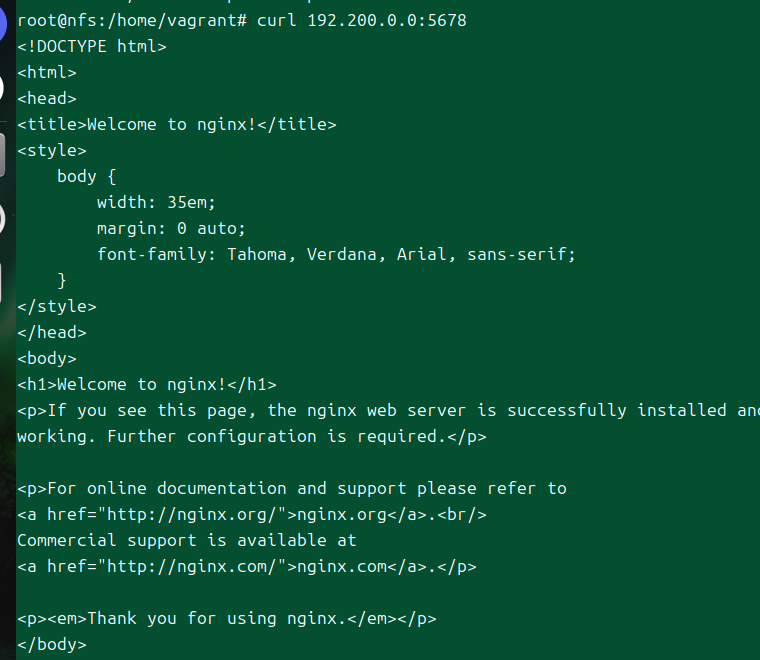Viewport: 760px width, 660px height.
Task: Click the white rectangular dock icon
Action: tap(3, 284)
